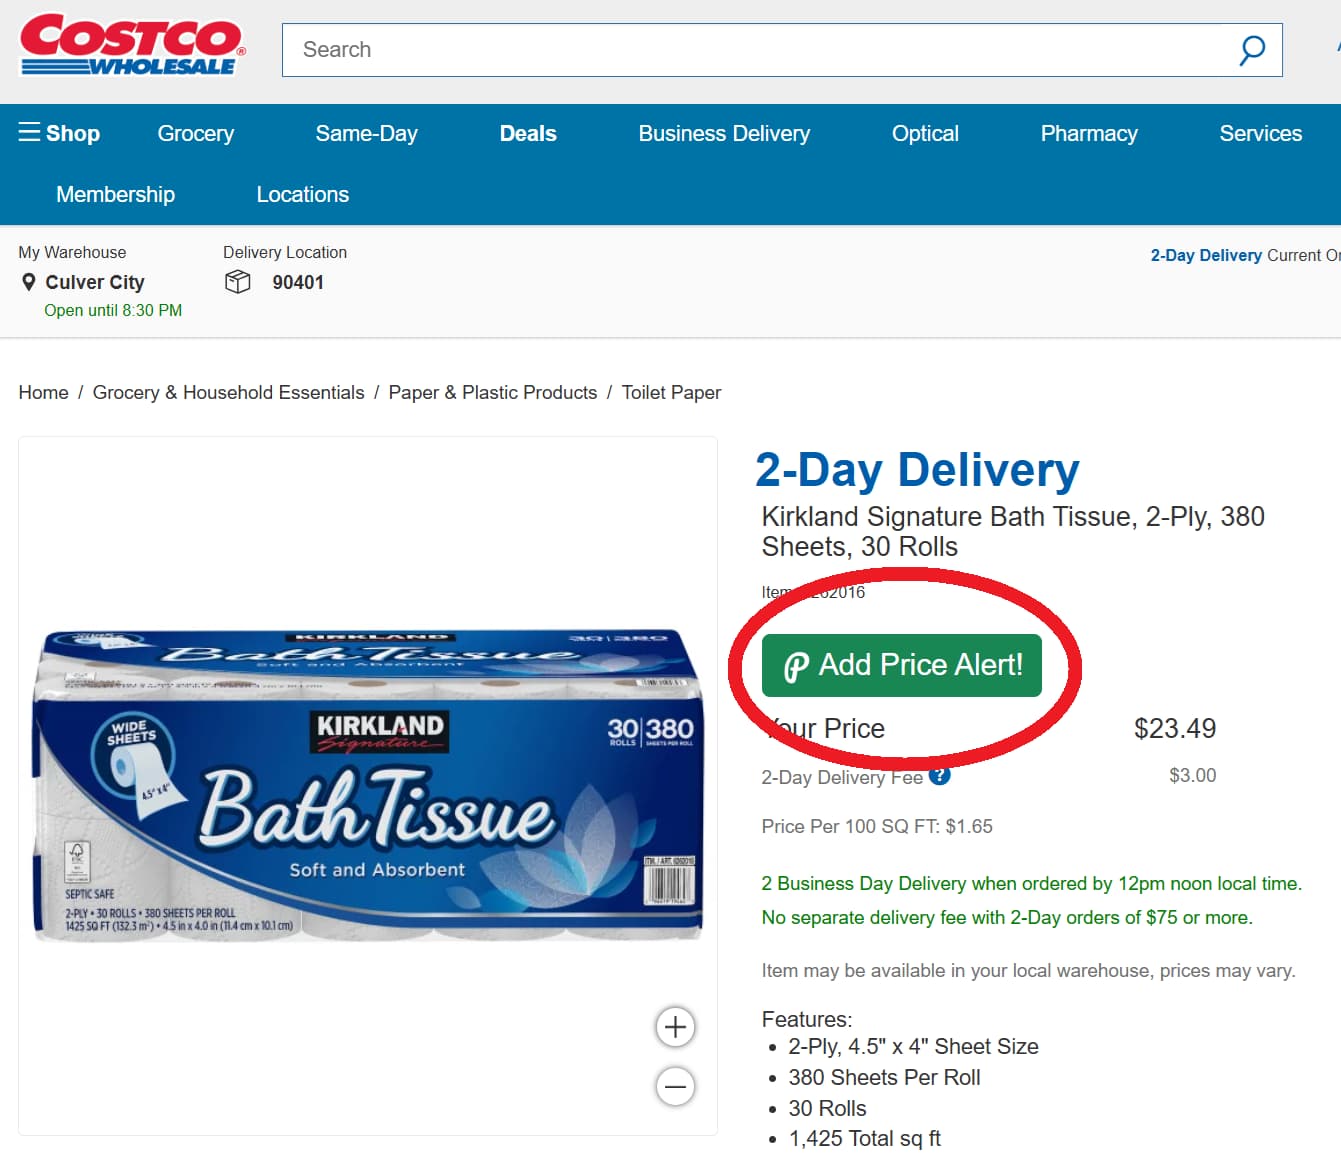1341x1163 pixels.
Task: Click the location pin beside Culver City
Action: coord(30,282)
